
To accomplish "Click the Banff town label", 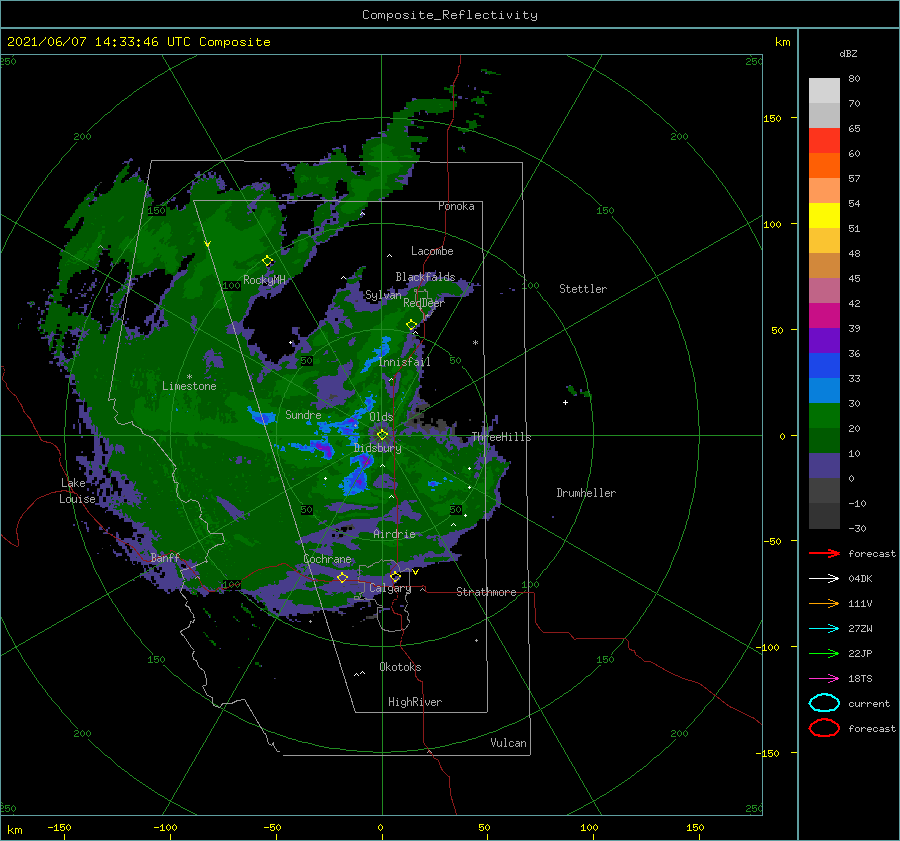I will [x=165, y=557].
